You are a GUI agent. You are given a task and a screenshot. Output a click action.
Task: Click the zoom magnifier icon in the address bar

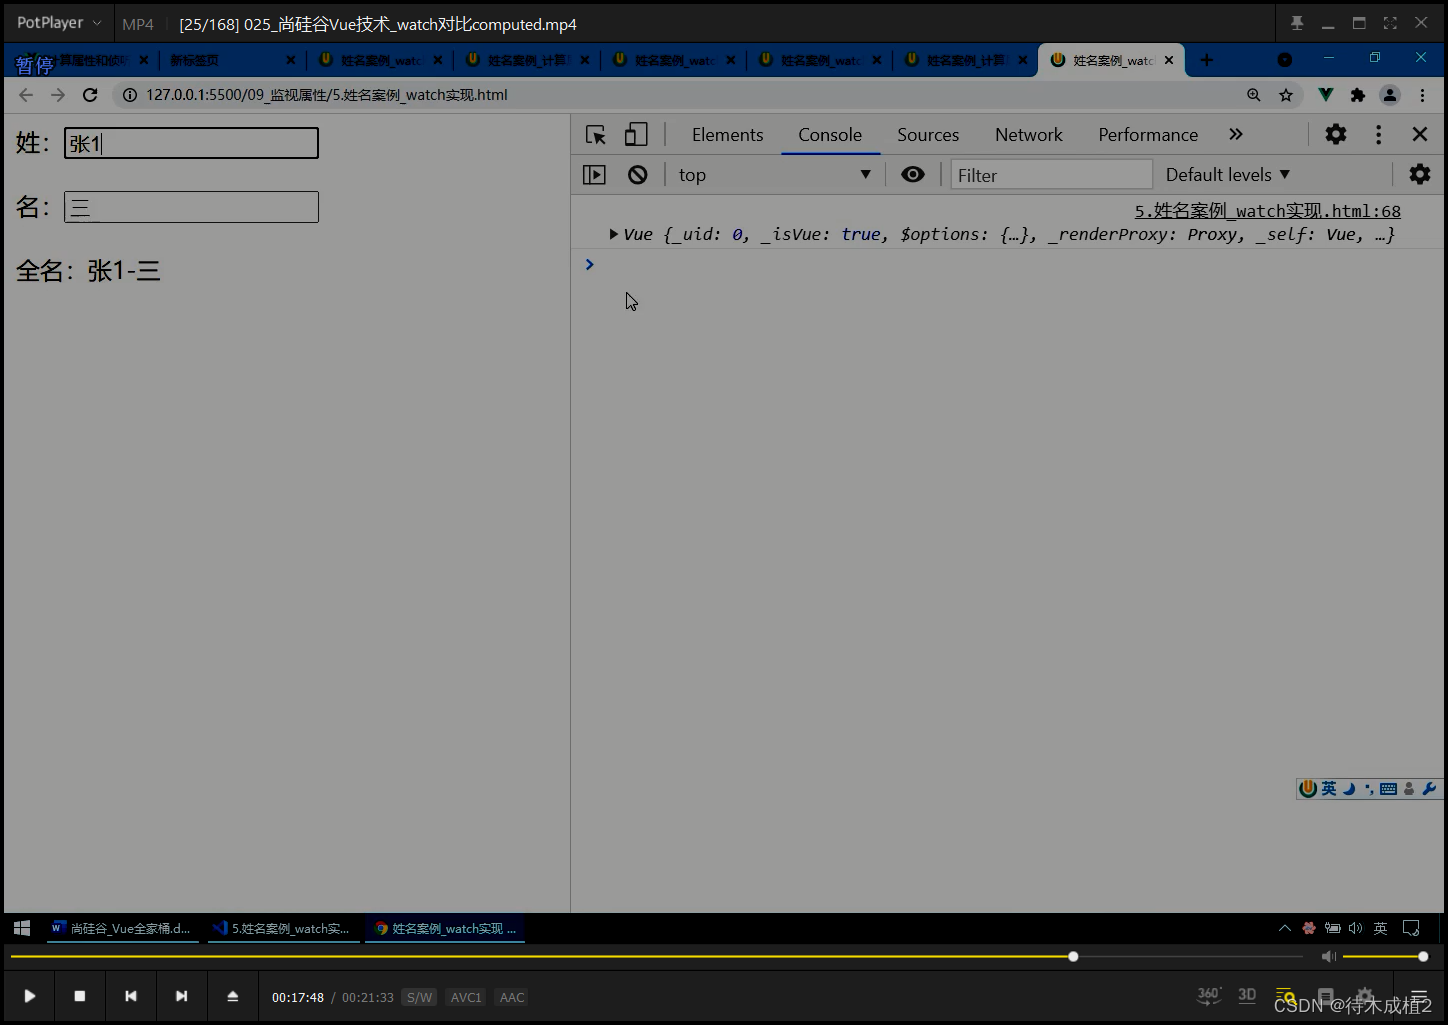[1253, 95]
